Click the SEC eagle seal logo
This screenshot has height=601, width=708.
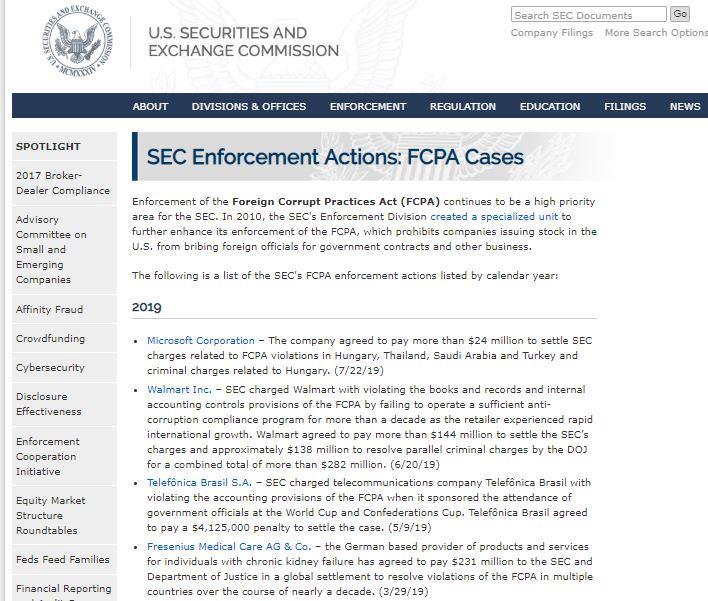pos(77,41)
